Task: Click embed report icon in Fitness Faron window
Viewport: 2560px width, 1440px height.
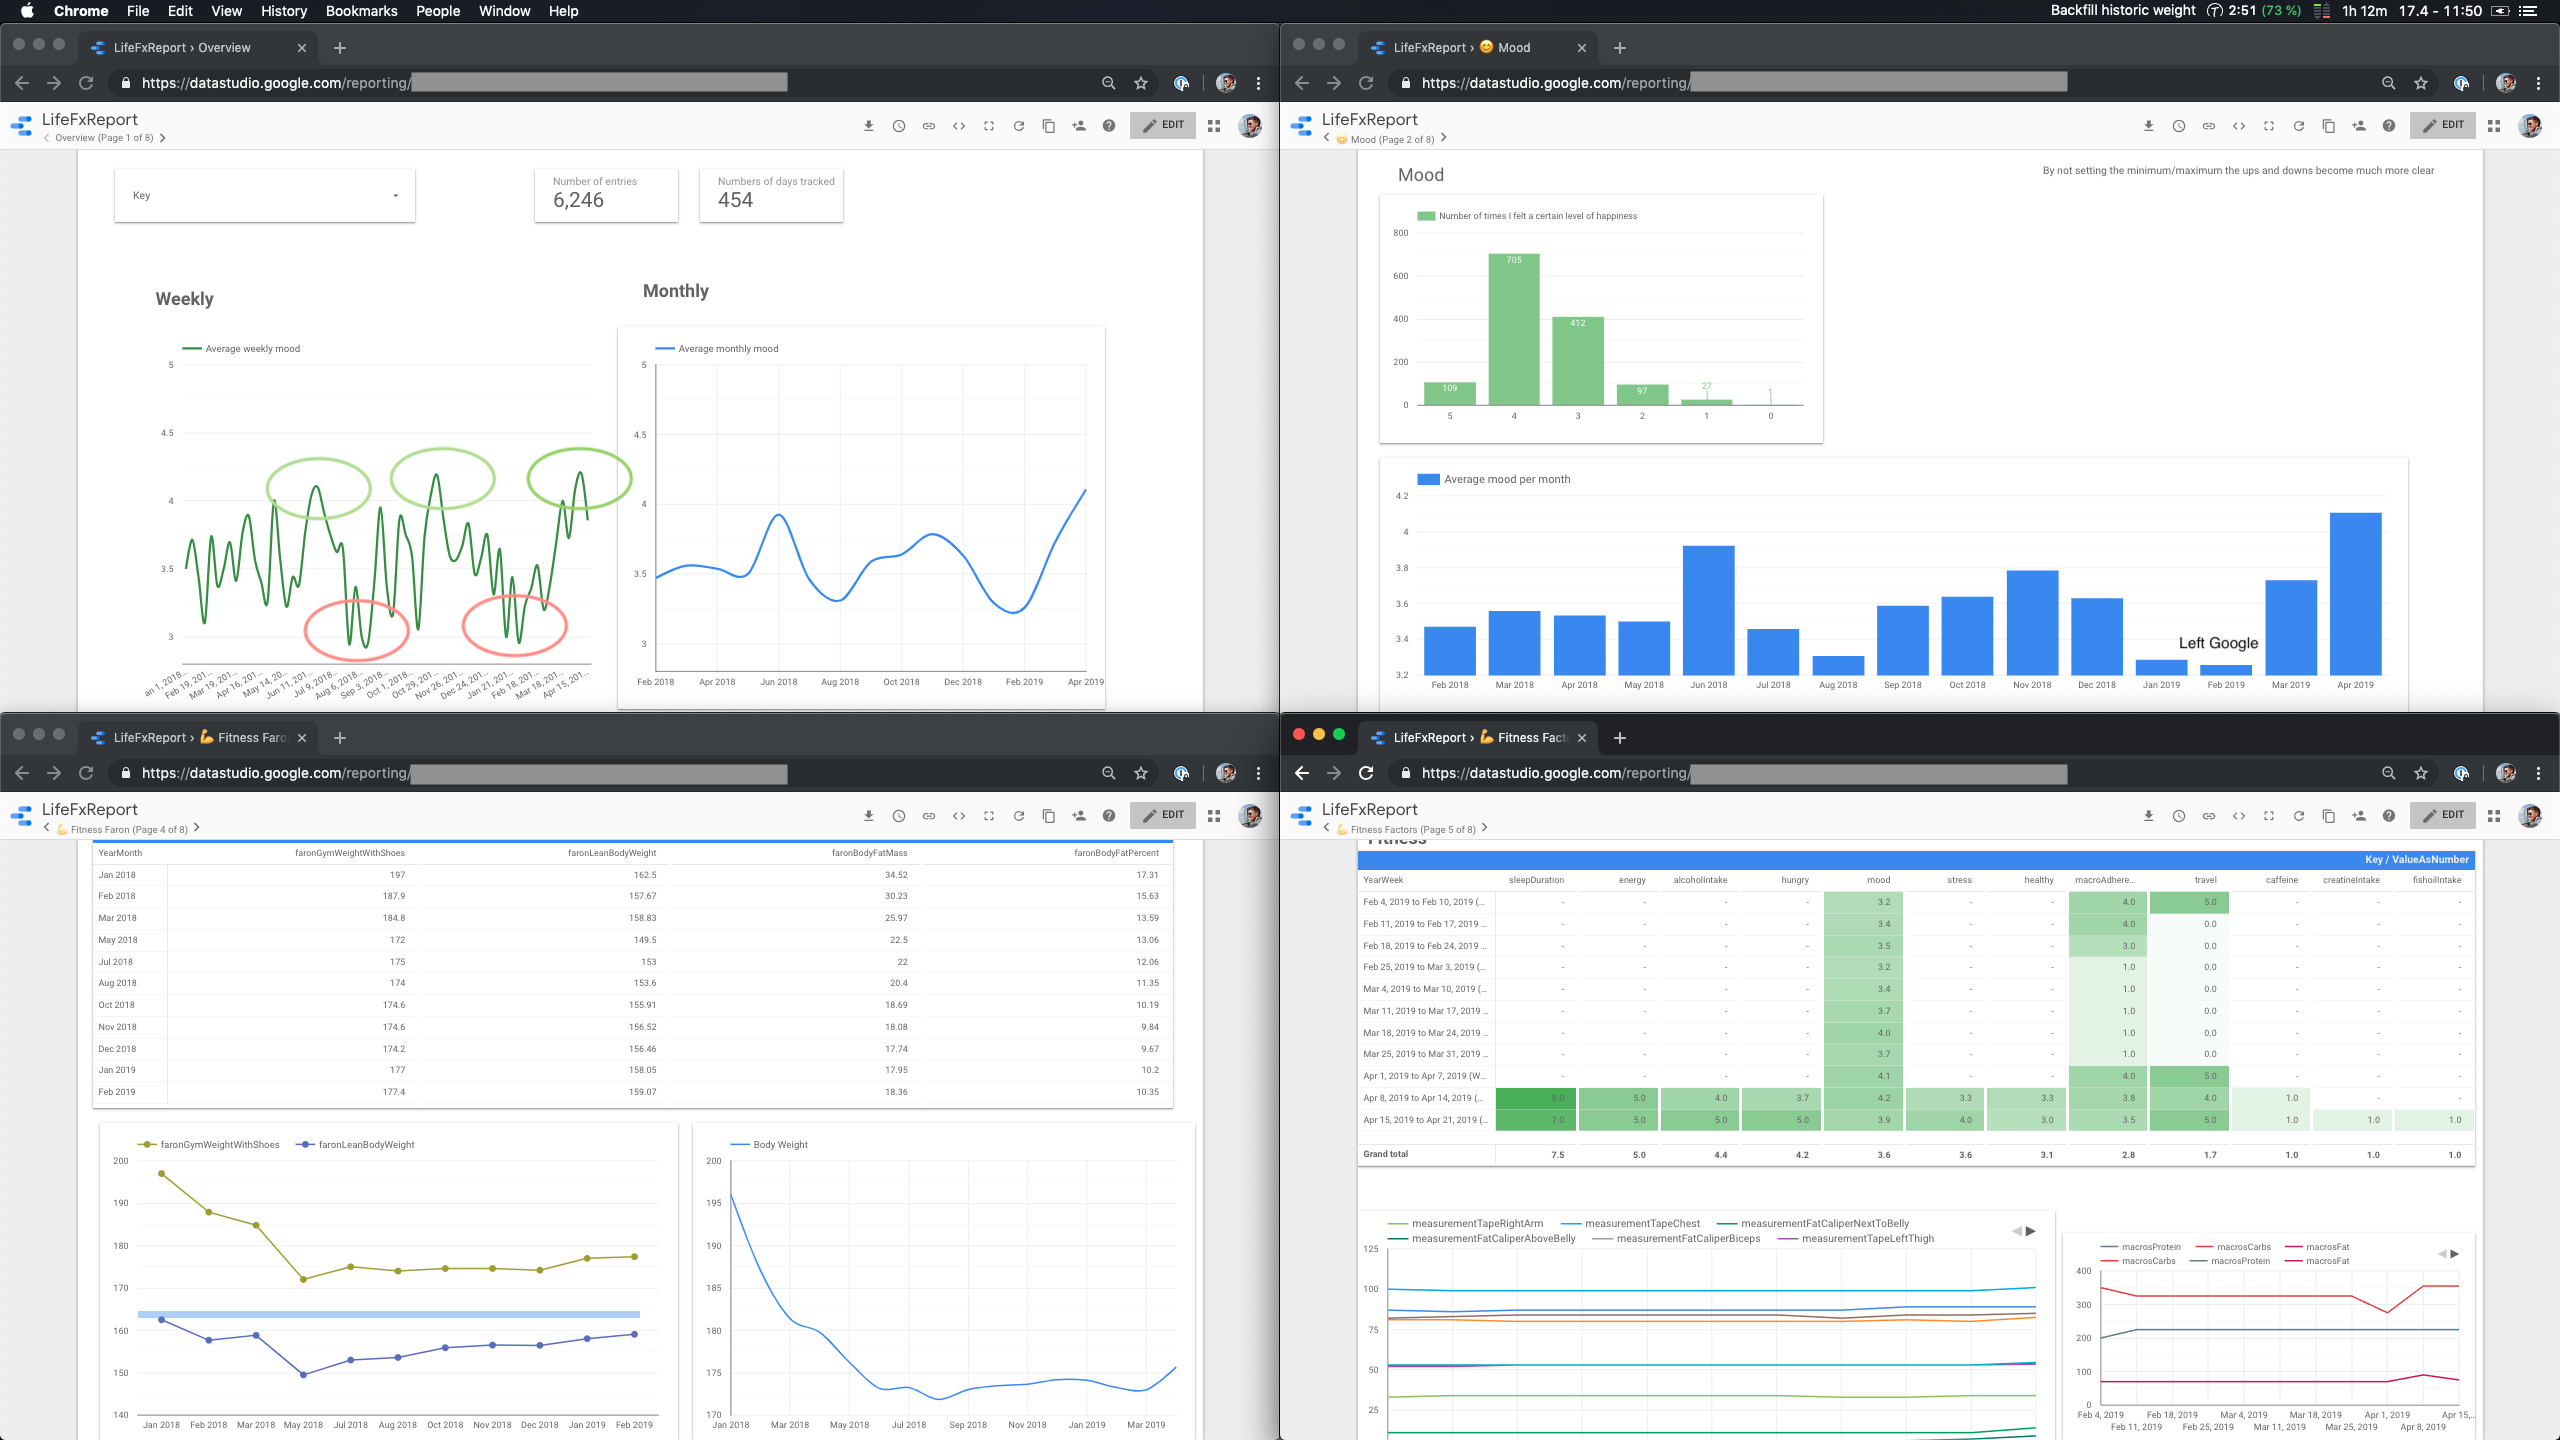Action: coord(958,816)
